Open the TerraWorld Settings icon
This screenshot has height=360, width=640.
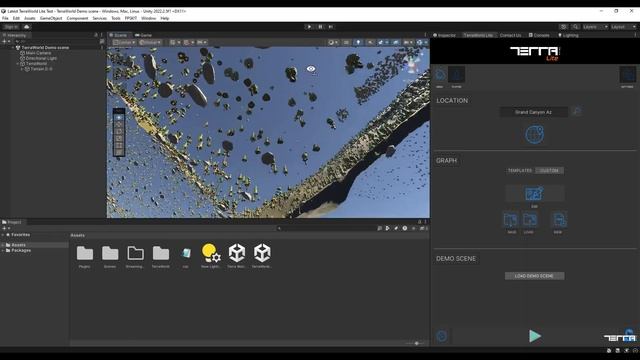[x=627, y=75]
